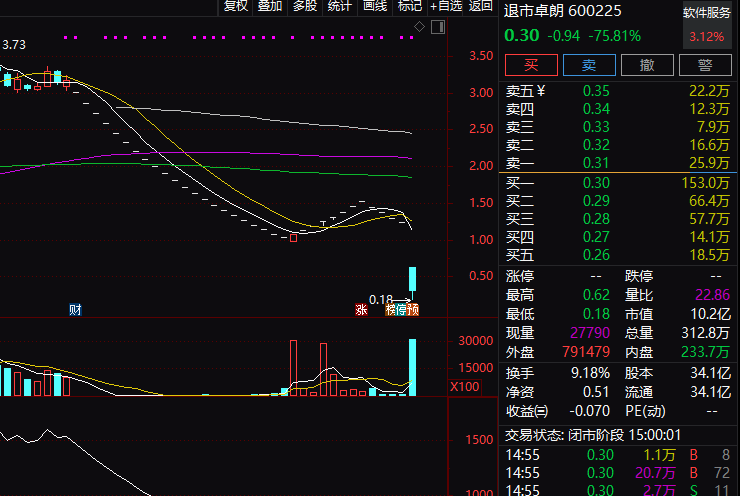The height and width of the screenshot is (496, 740).
Task: Click the 撤 cancel order button
Action: [x=647, y=66]
